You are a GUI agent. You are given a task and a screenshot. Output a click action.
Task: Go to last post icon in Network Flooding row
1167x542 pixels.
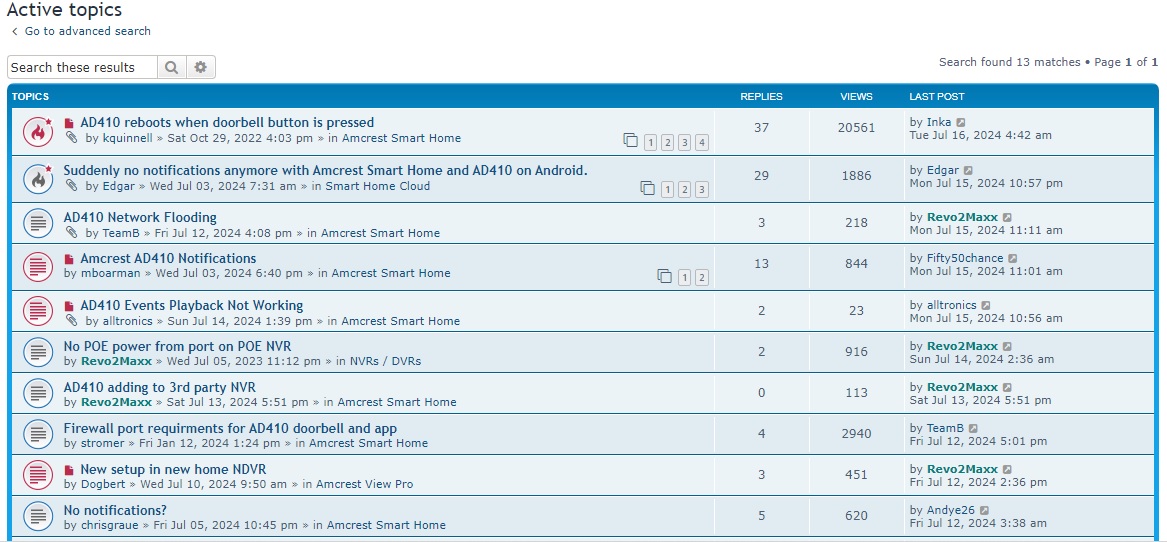click(1007, 217)
